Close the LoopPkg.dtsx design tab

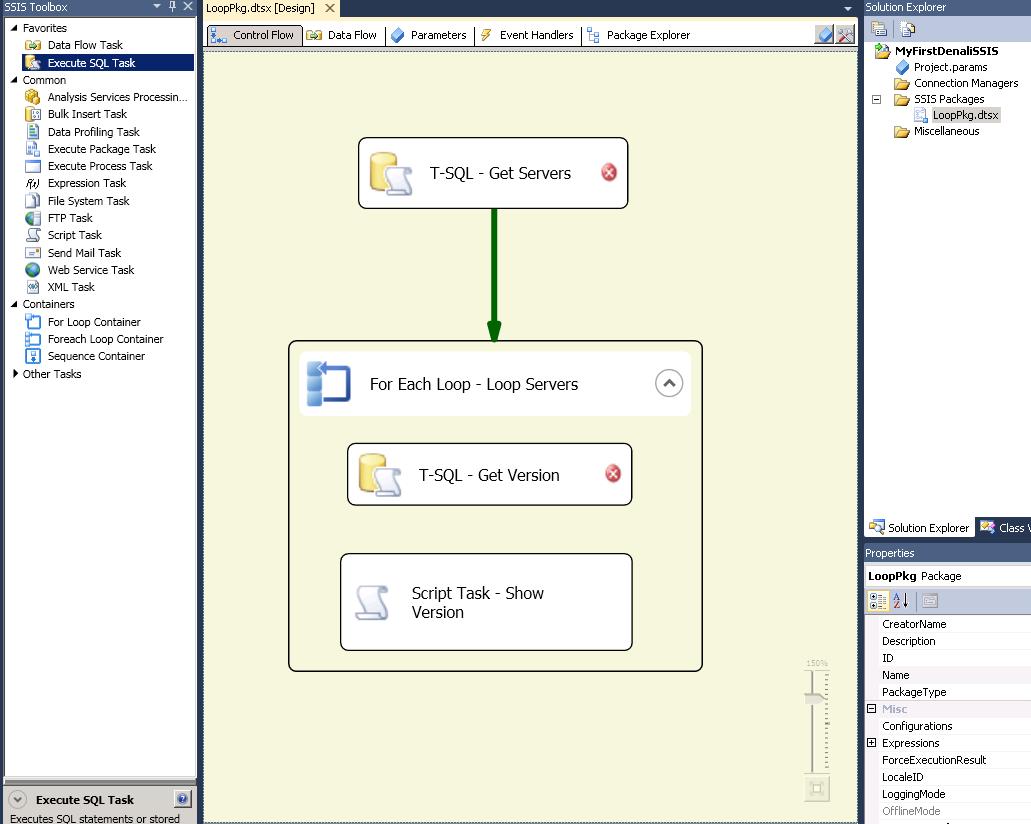pyautogui.click(x=330, y=8)
